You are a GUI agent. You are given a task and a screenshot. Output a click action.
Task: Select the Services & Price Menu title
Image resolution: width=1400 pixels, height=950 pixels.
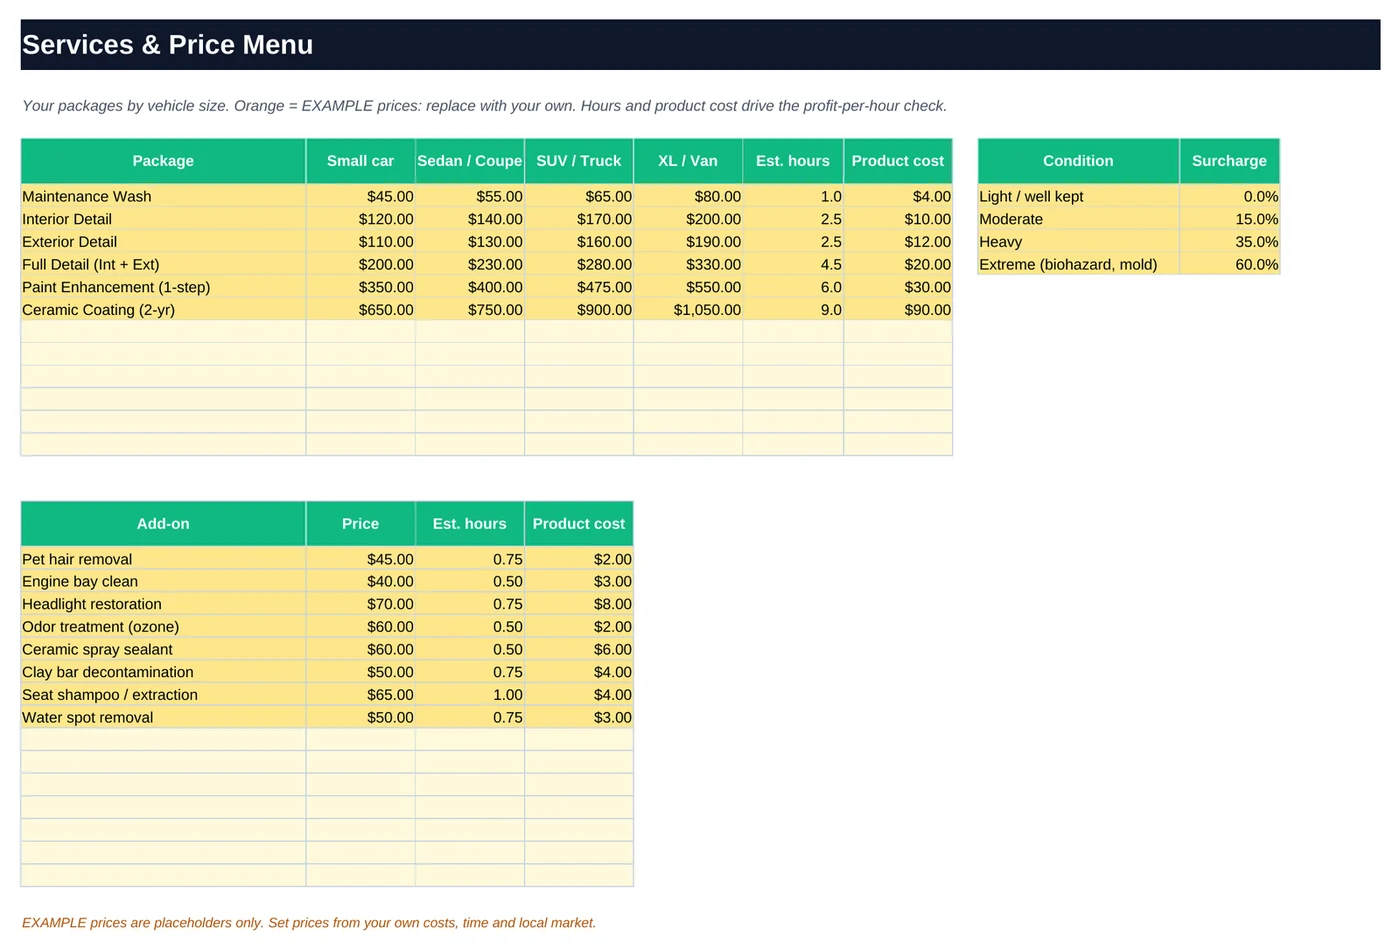click(x=167, y=45)
